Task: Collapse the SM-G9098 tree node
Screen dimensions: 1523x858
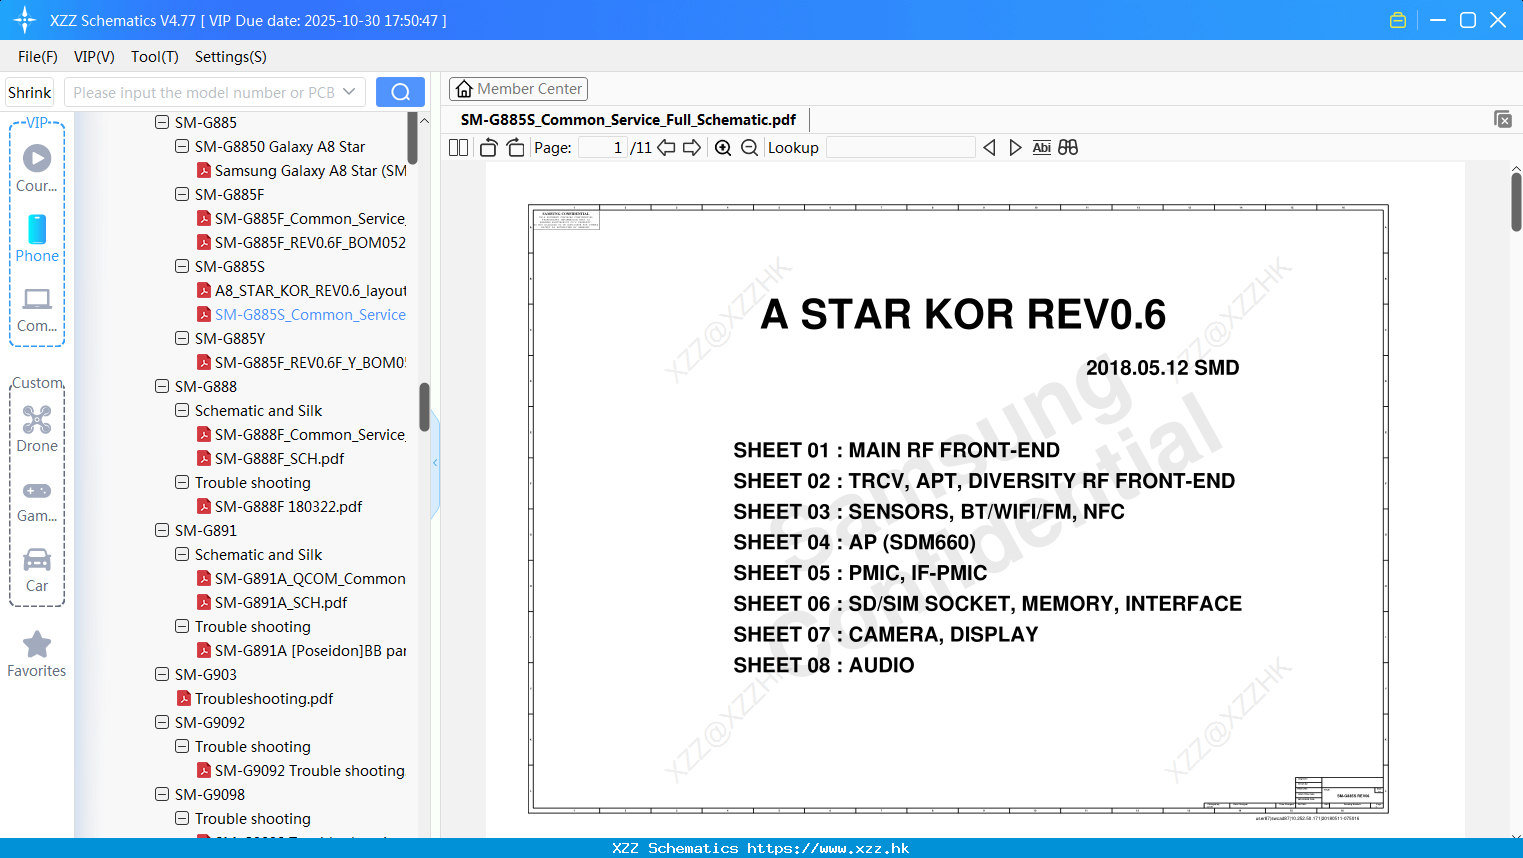Action: coord(162,794)
